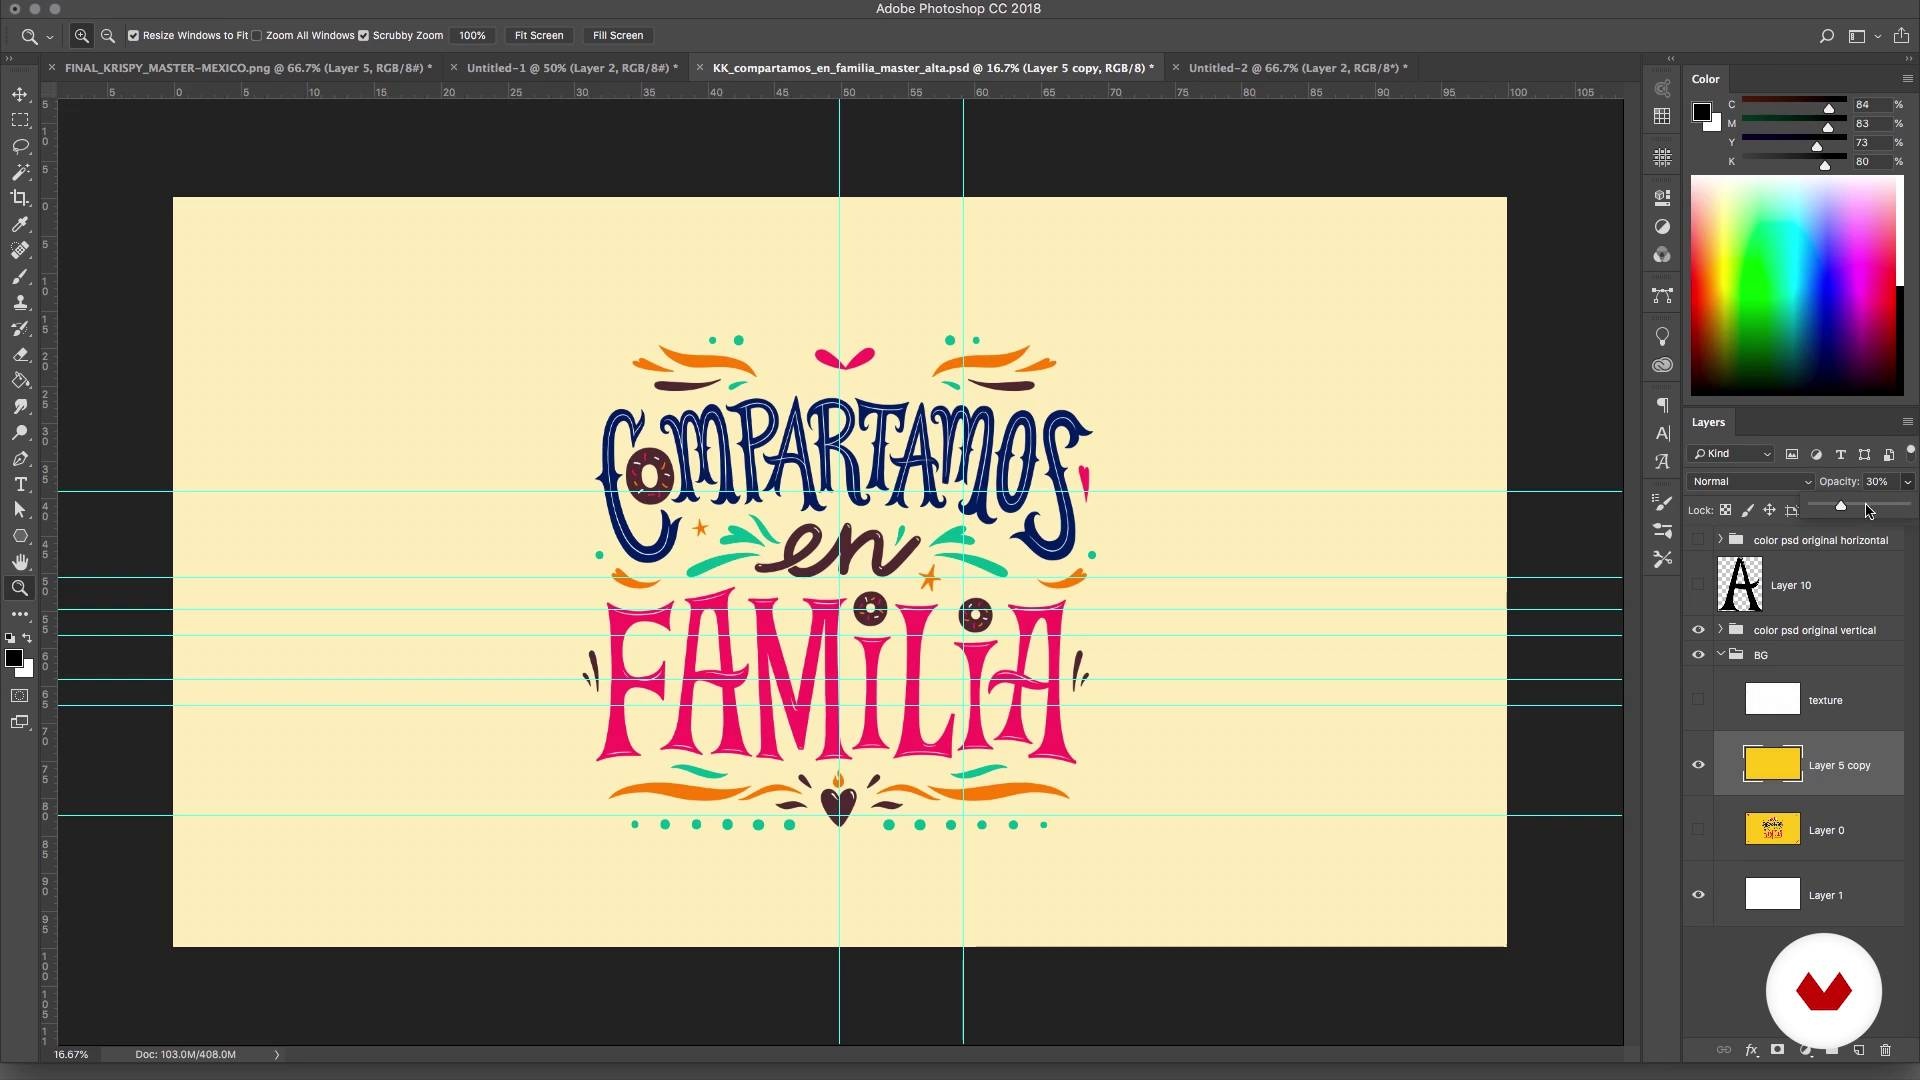Select the Lasso tool
The width and height of the screenshot is (1920, 1080).
point(20,146)
